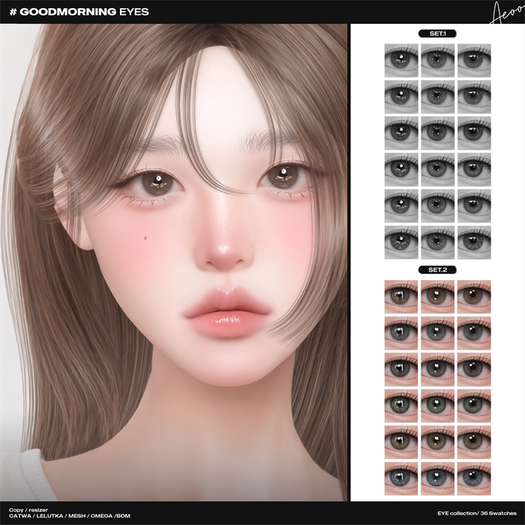Click the 'CATWA / LELUTKA / MESH / OMEGA /BOM' text
Viewport: 525px width, 525px height.
(x=70, y=516)
